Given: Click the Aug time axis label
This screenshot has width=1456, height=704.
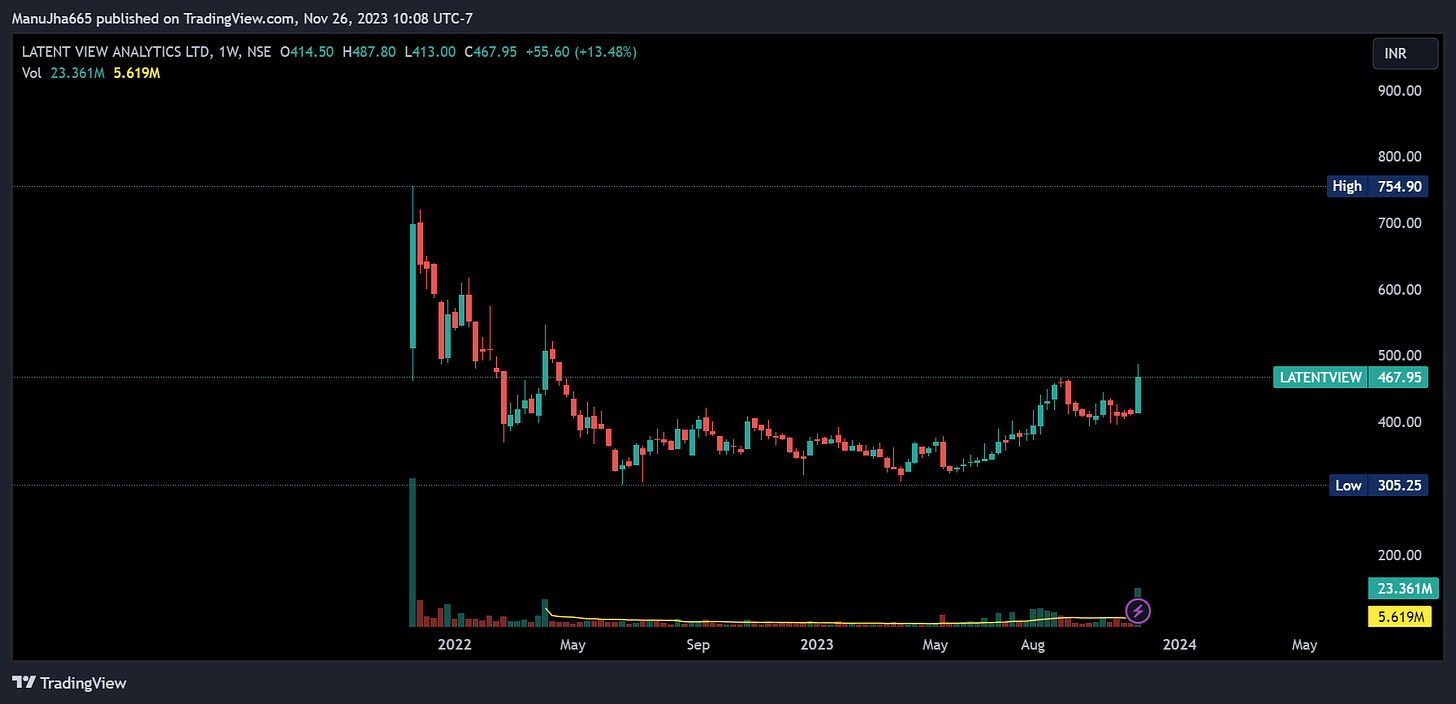Looking at the screenshot, I should coord(1033,645).
